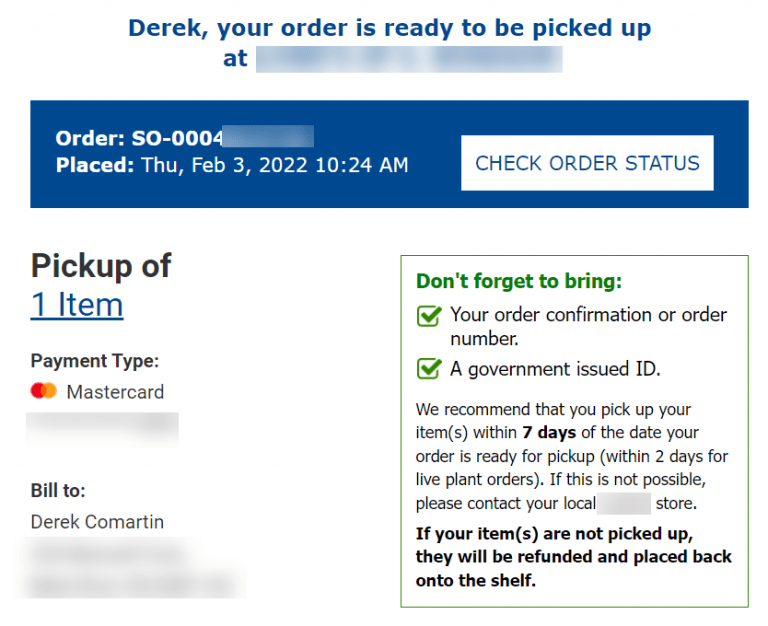
Task: Click the 'A government issued ID.' text
Action: pos(555,369)
